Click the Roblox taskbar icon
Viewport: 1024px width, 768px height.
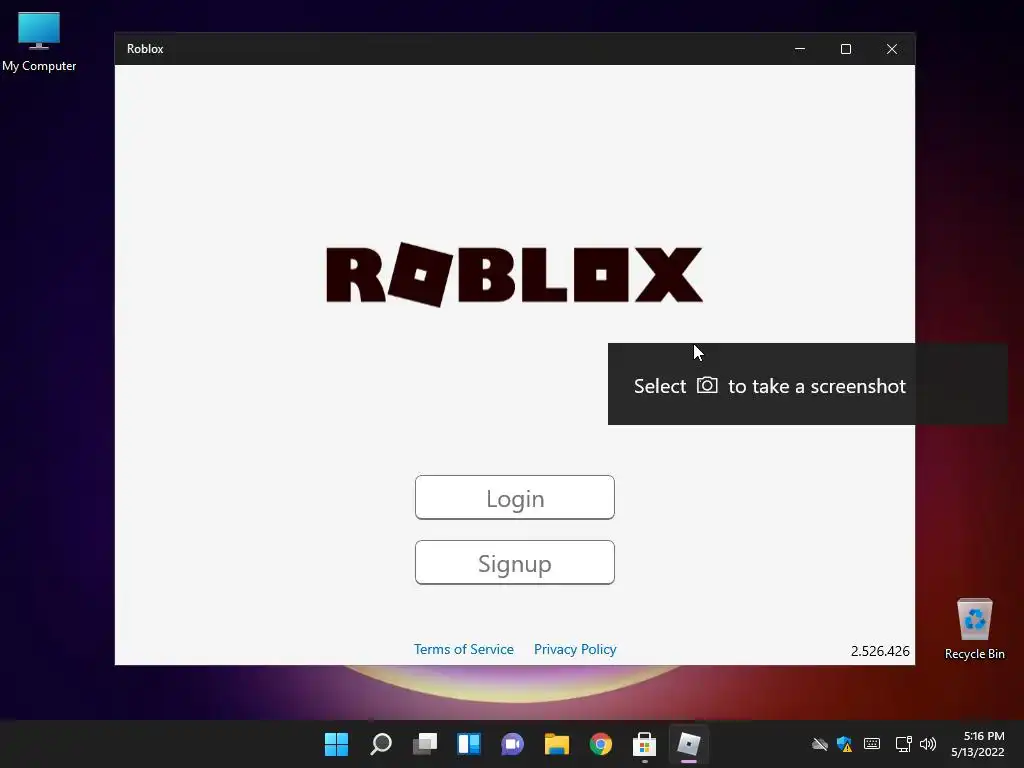688,744
